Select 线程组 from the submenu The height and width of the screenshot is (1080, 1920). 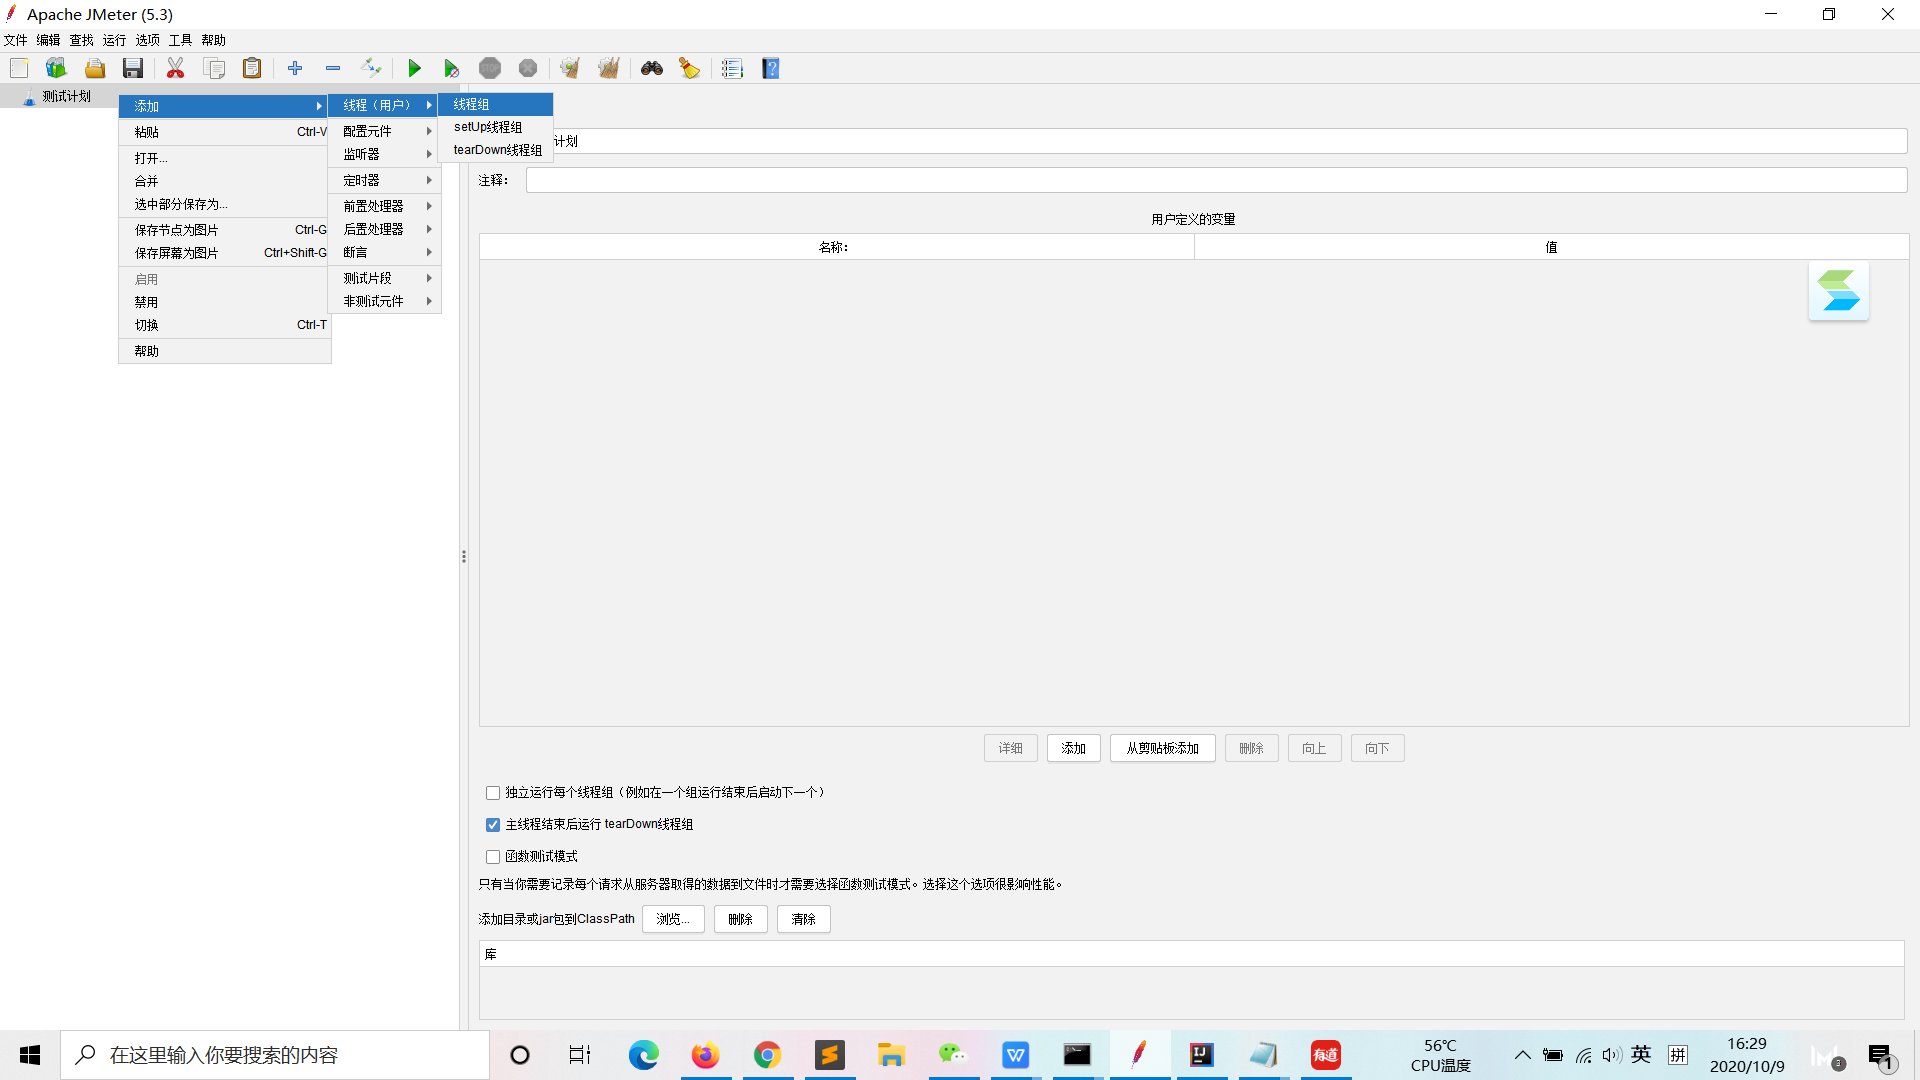tap(496, 104)
